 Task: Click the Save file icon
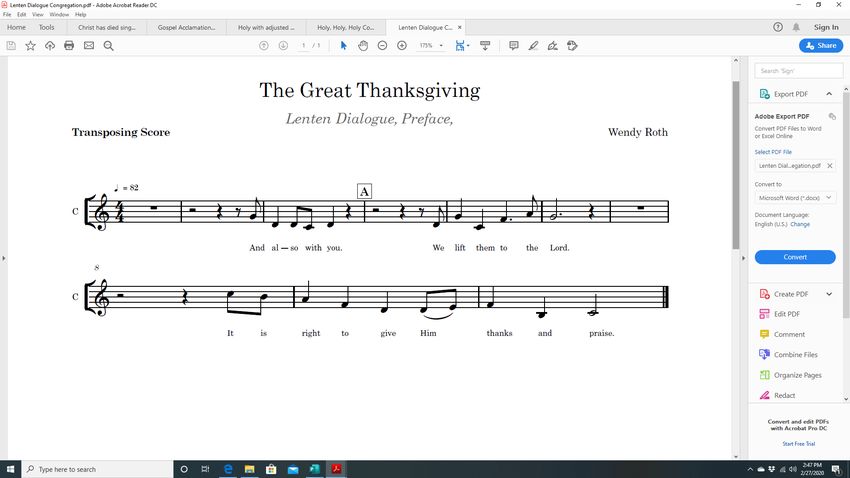[x=11, y=46]
